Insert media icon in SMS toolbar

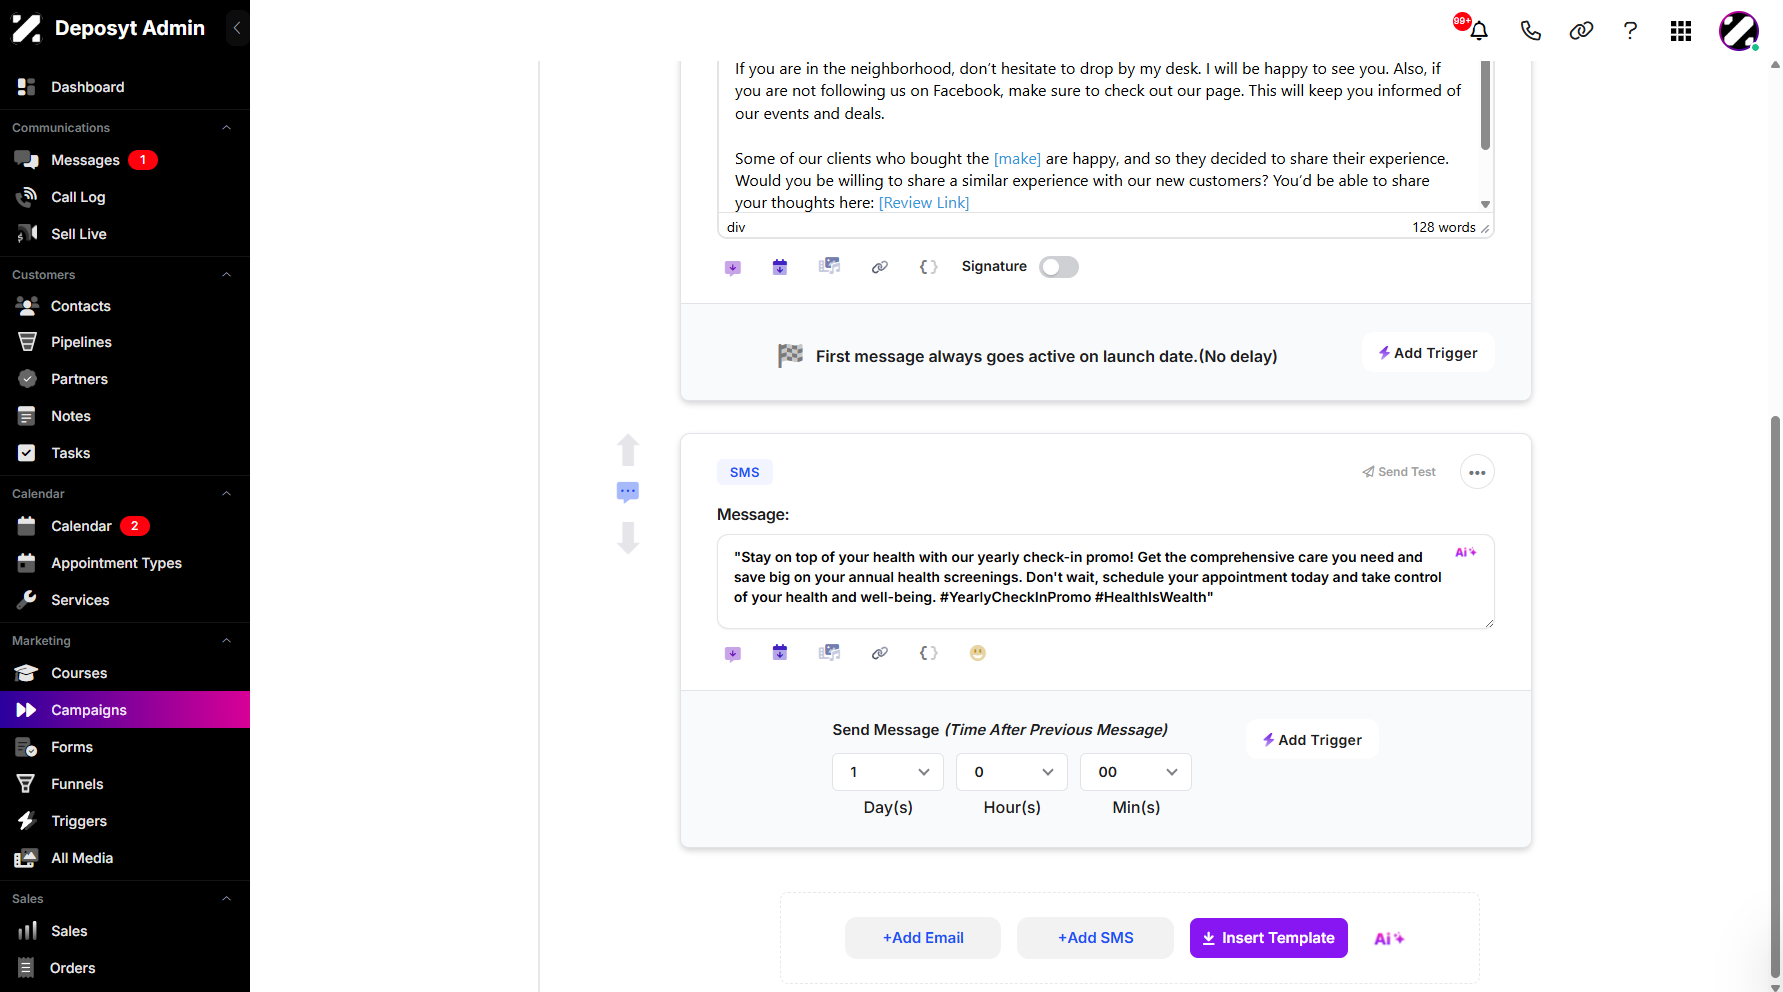tap(829, 653)
